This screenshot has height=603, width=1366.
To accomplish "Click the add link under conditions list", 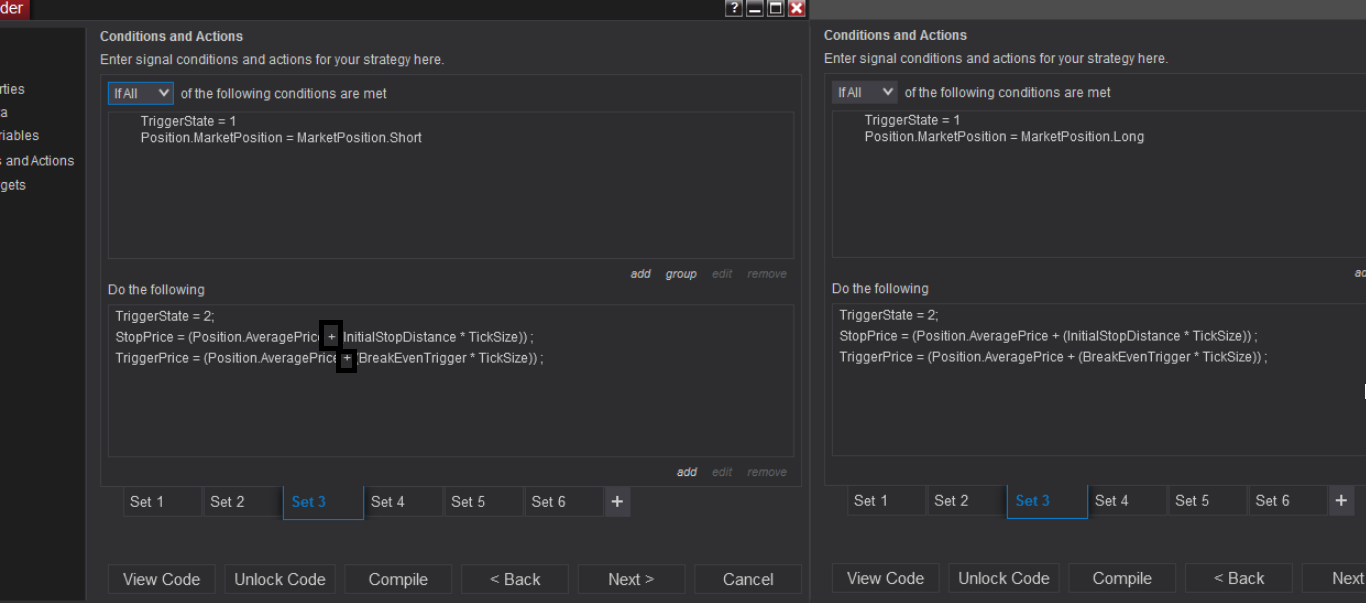I will coord(640,274).
